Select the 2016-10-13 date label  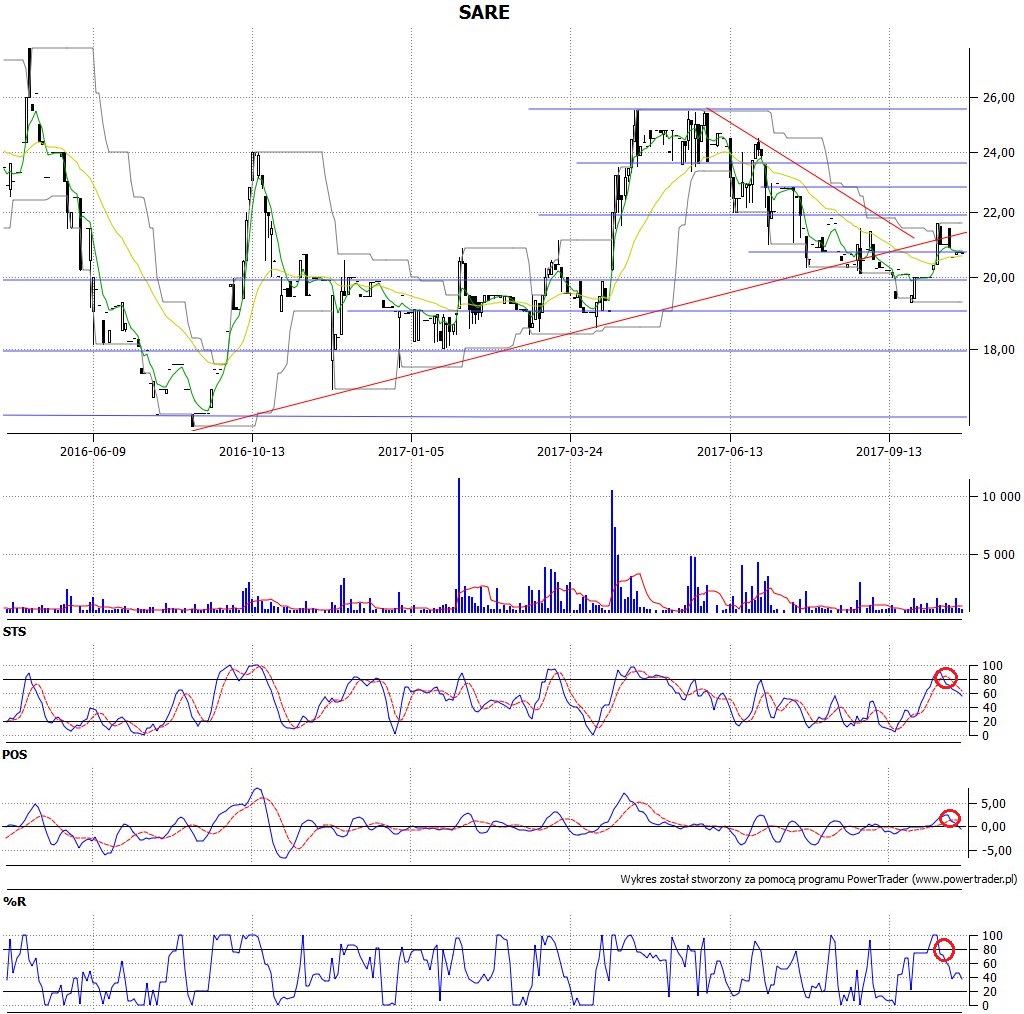[251, 451]
